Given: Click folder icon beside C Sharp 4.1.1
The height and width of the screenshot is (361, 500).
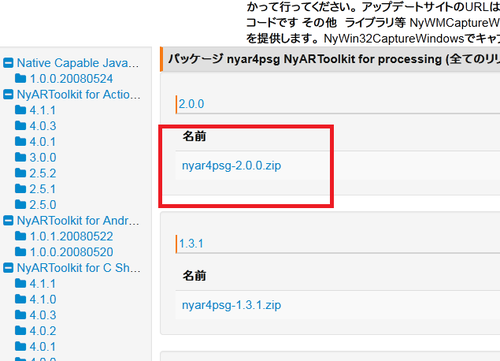Looking at the screenshot, I should [x=21, y=283].
